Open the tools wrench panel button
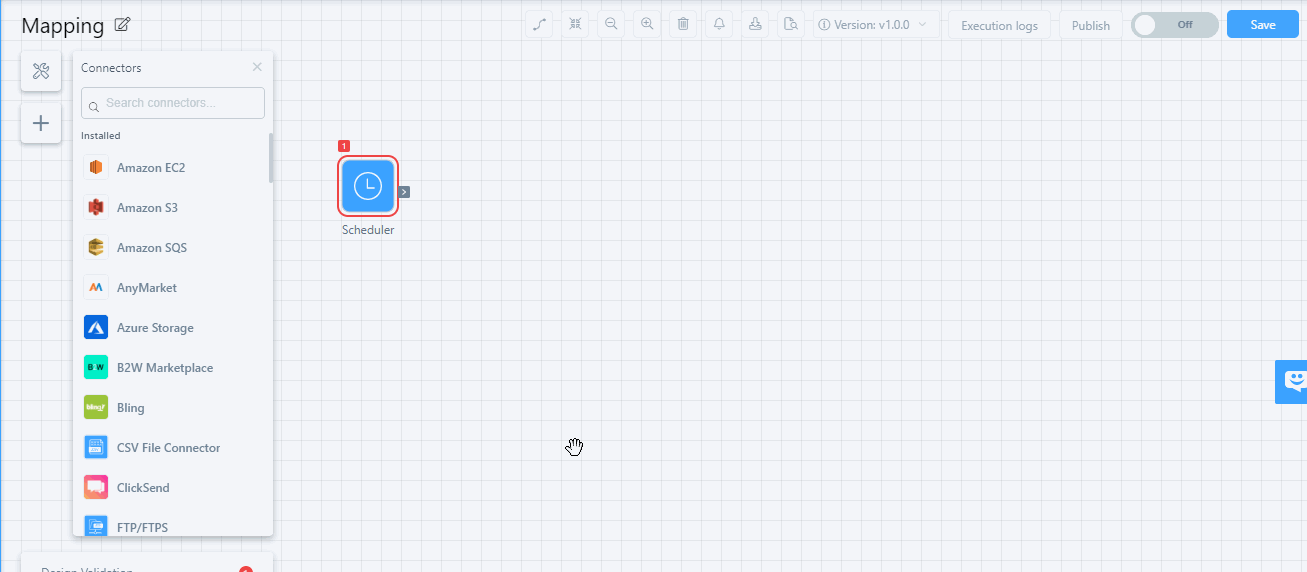 (x=41, y=71)
